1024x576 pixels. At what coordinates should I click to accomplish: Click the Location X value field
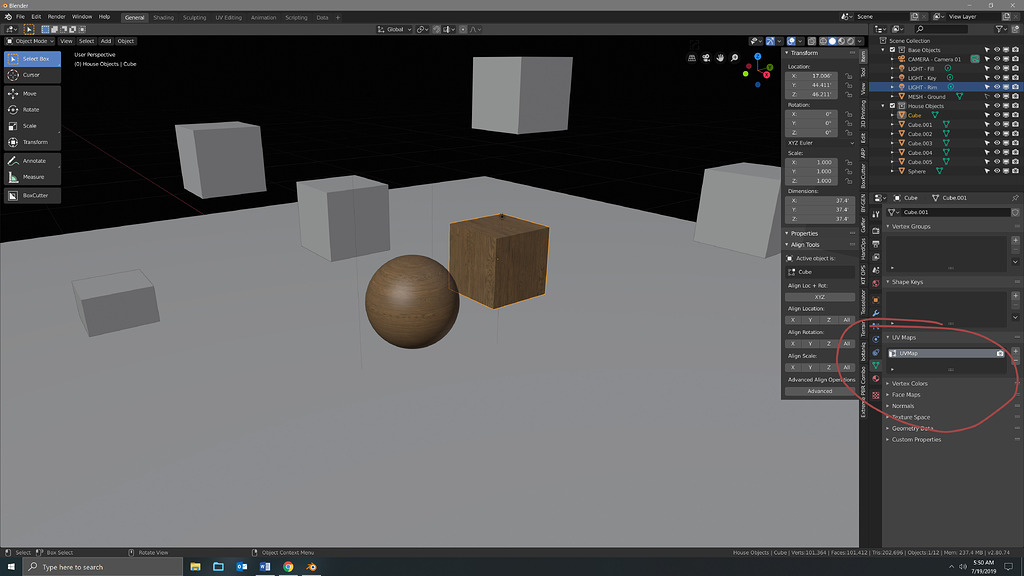click(812, 76)
